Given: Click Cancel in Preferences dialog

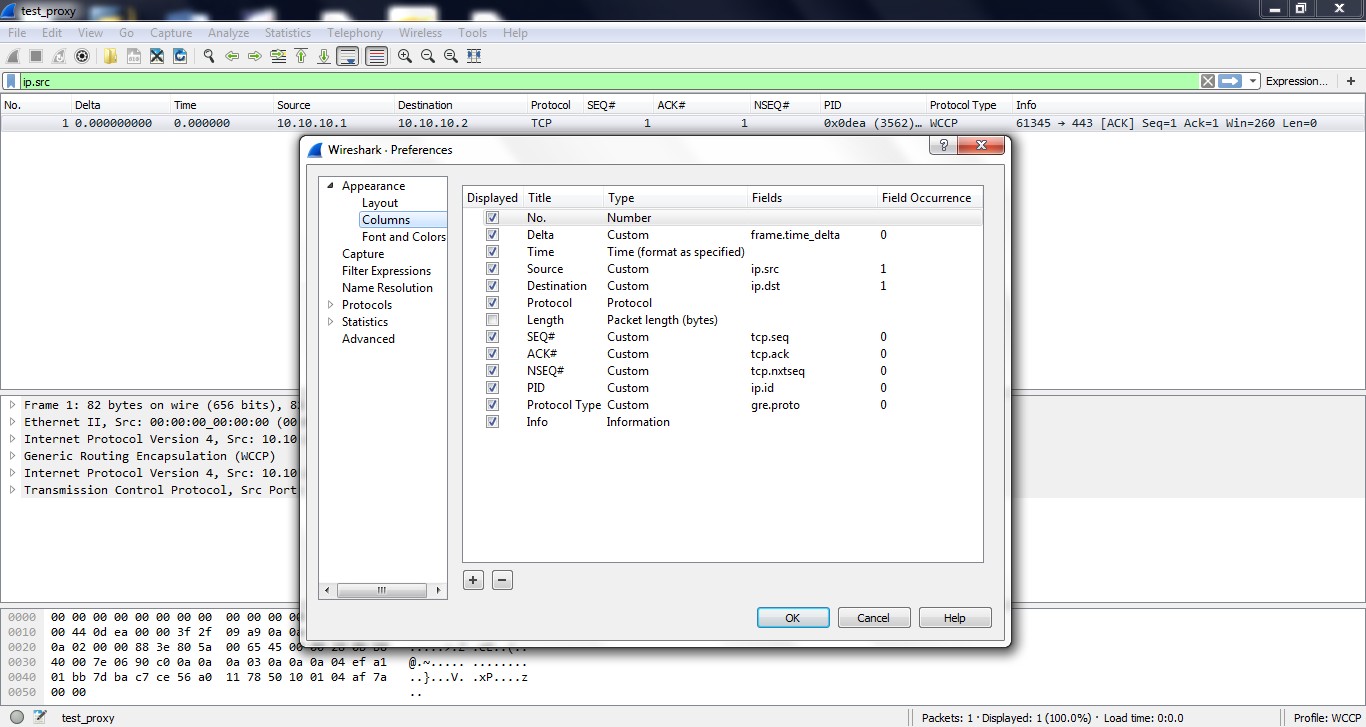Looking at the screenshot, I should (x=874, y=618).
